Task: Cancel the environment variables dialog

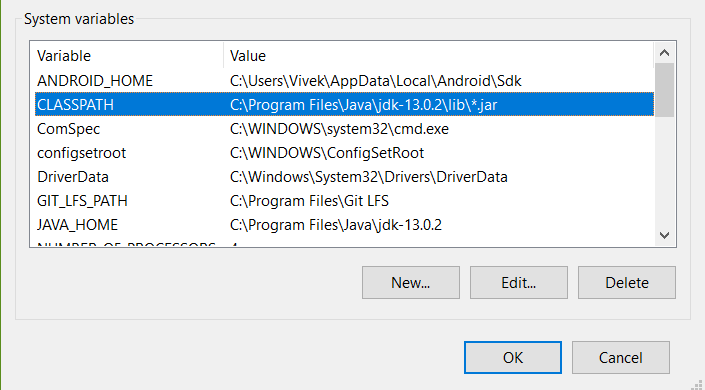Action: (x=620, y=358)
